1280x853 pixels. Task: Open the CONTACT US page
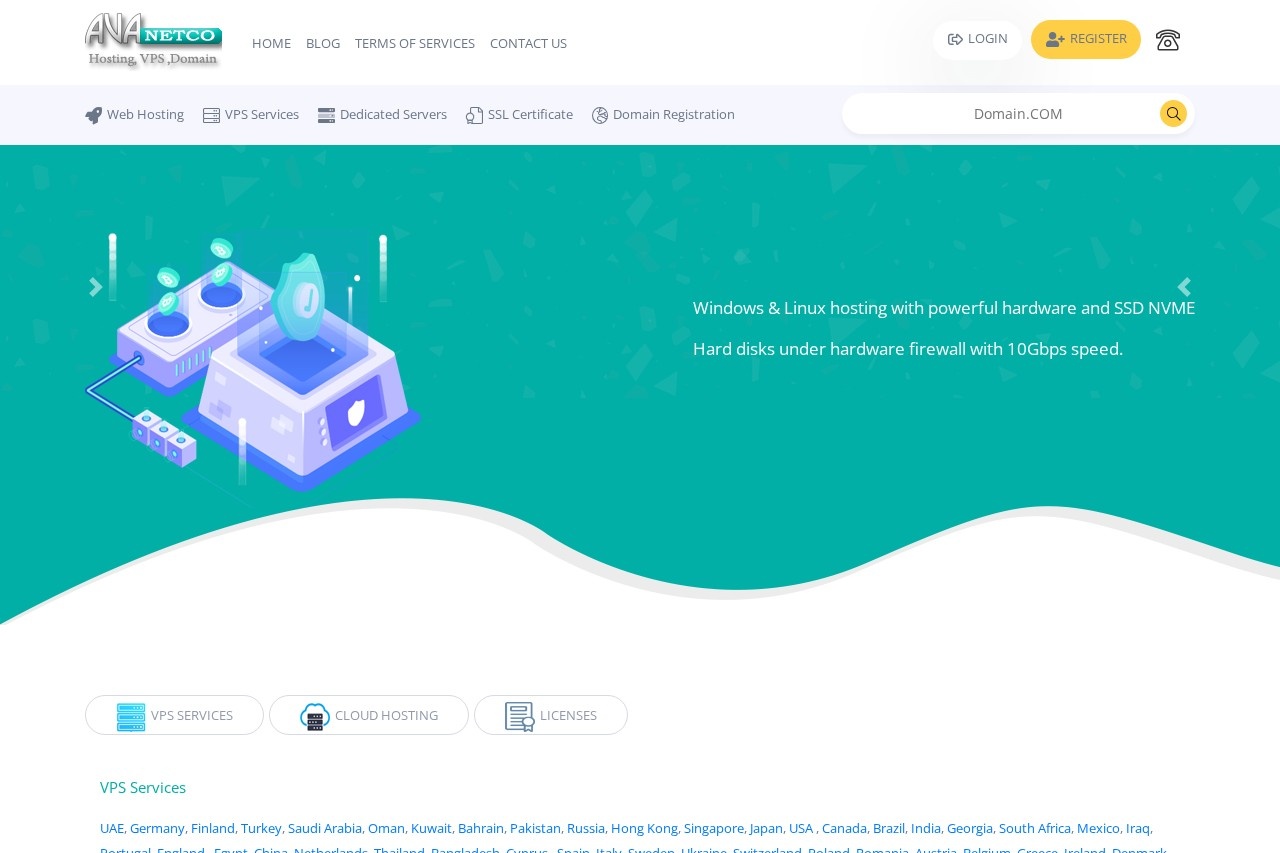click(x=528, y=43)
